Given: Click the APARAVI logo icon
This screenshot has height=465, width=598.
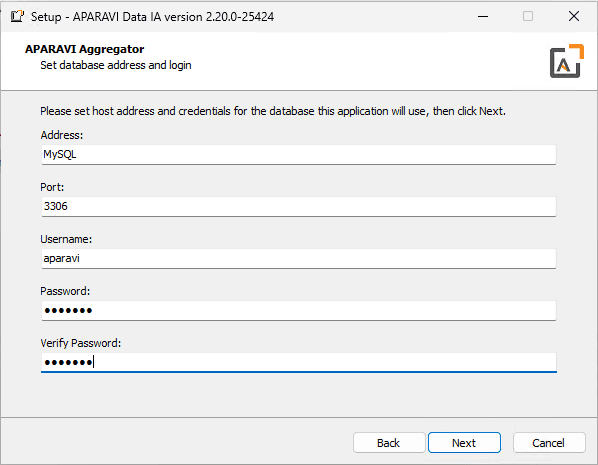Looking at the screenshot, I should (566, 61).
